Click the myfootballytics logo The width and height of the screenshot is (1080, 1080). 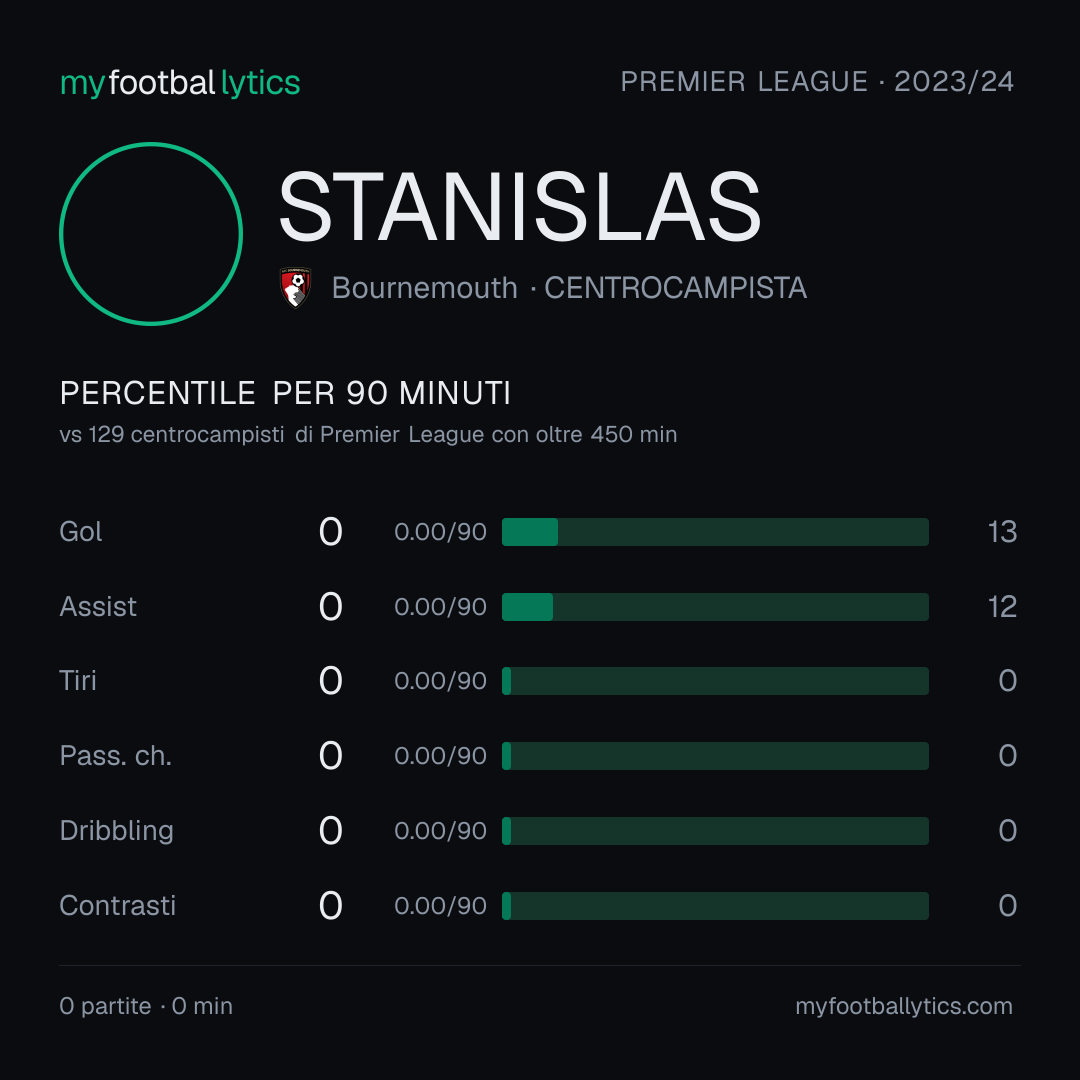[180, 83]
